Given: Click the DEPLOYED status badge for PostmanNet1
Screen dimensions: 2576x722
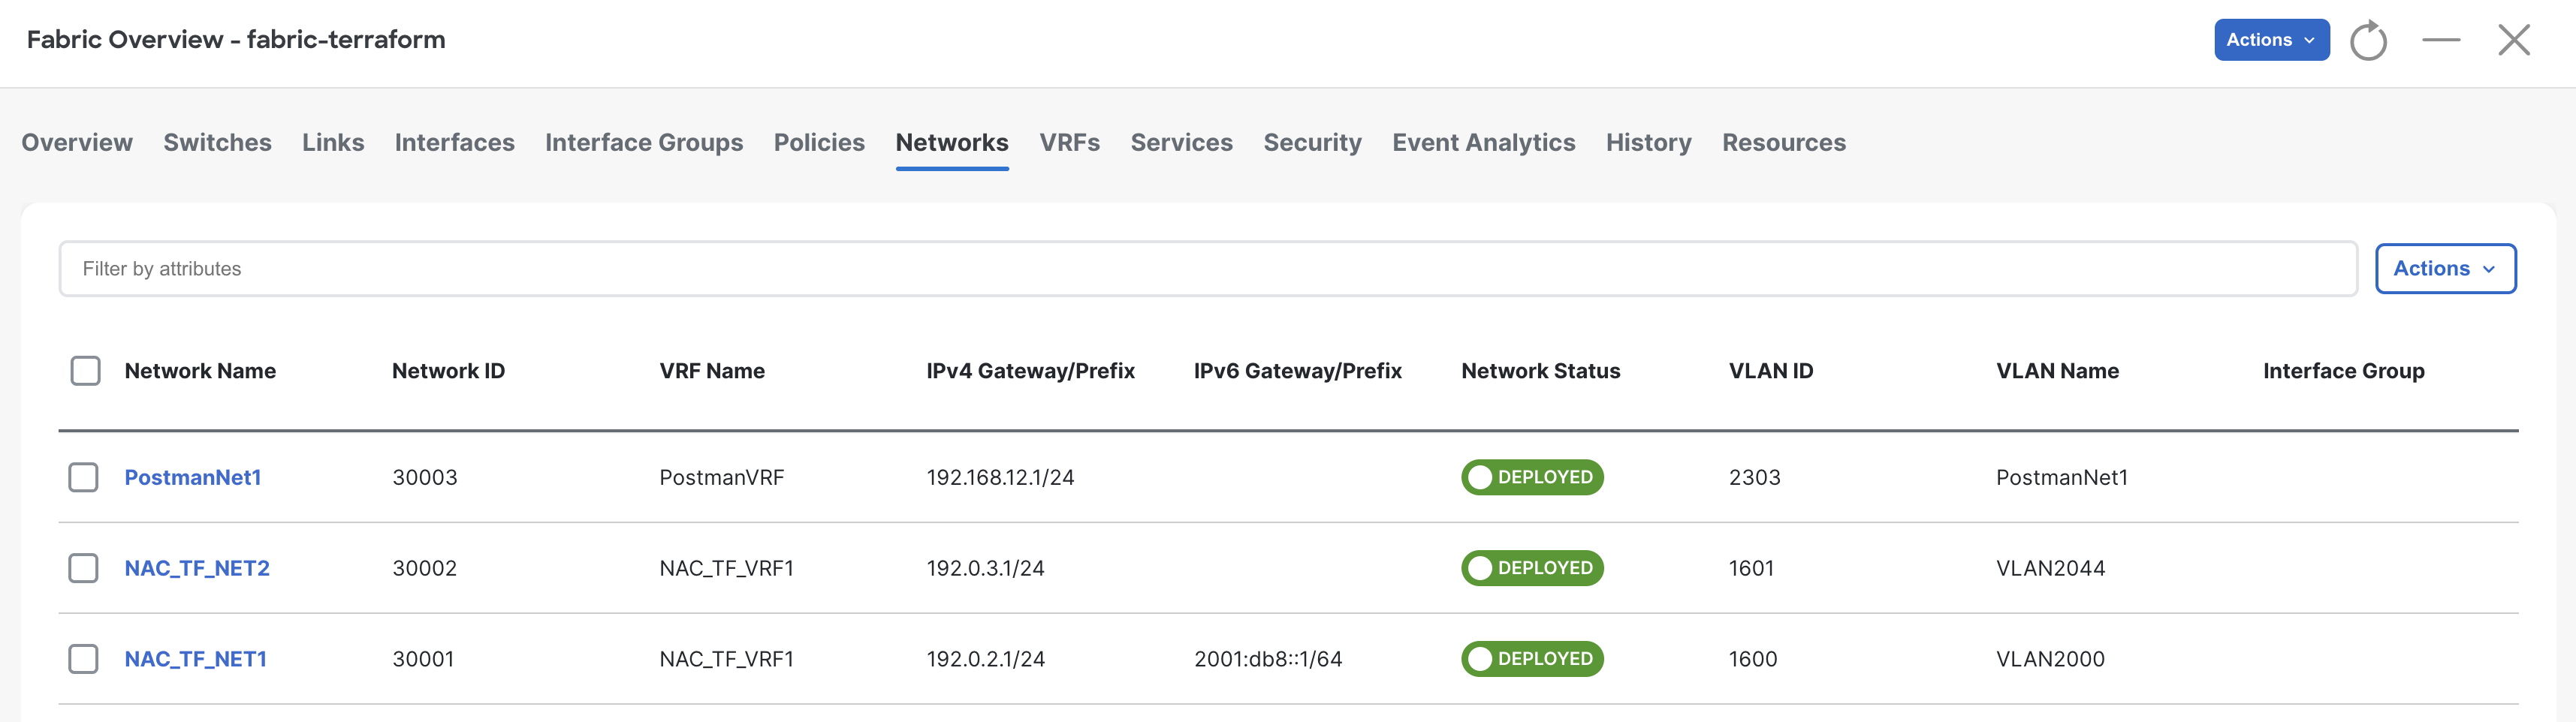Looking at the screenshot, I should 1532,477.
